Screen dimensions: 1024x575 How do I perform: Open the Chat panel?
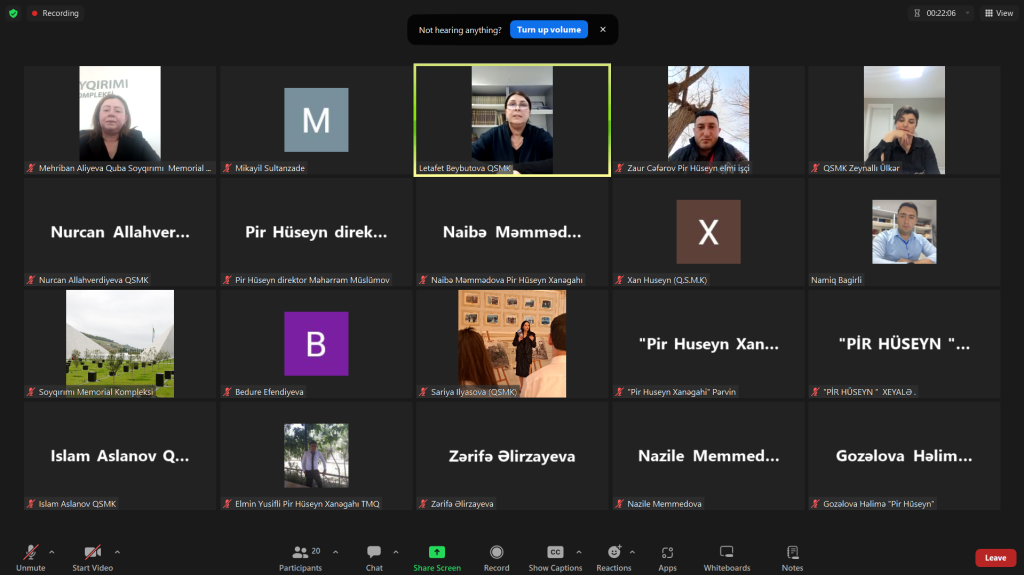(x=374, y=558)
